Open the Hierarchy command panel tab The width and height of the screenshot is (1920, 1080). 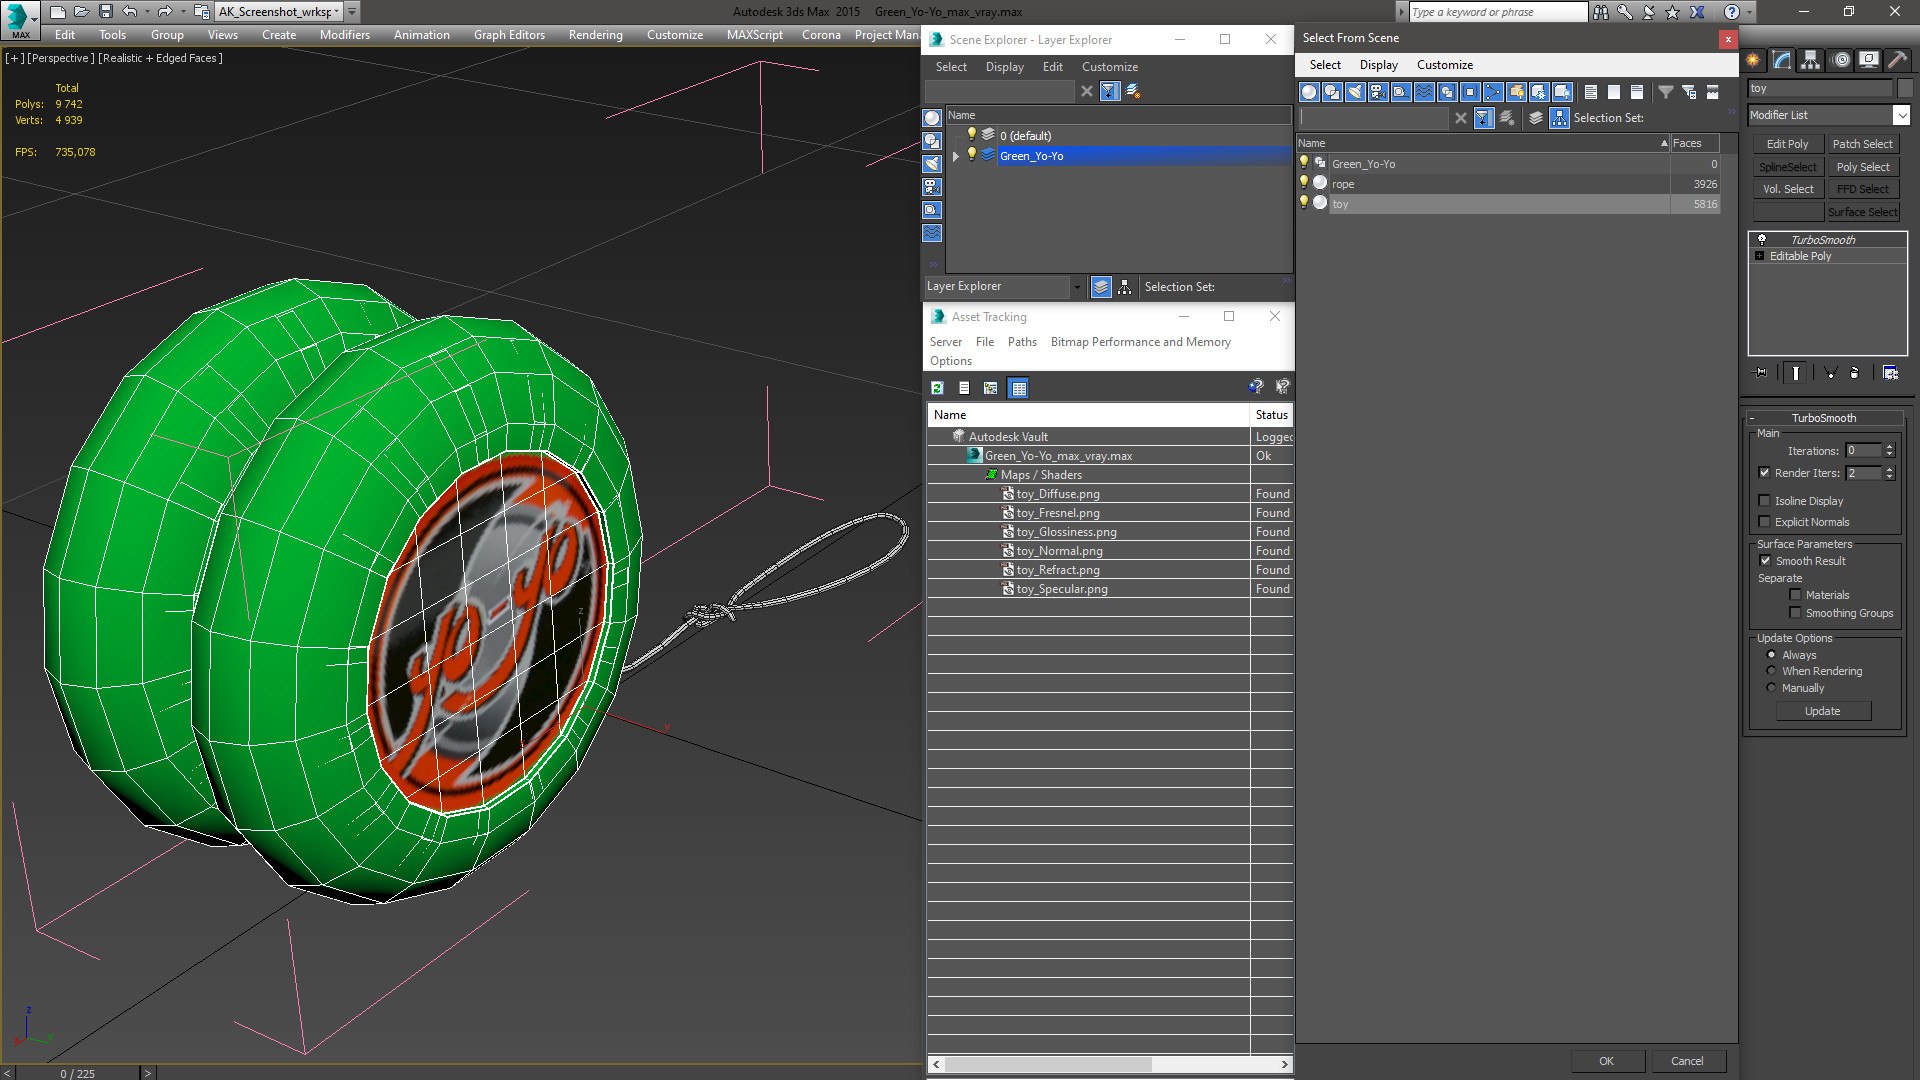point(1810,60)
